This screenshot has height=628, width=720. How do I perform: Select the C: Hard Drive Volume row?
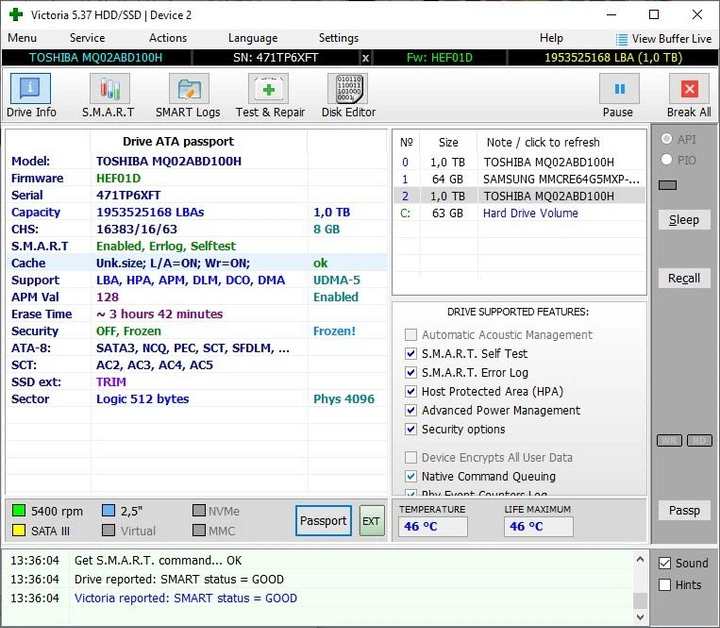pyautogui.click(x=519, y=213)
